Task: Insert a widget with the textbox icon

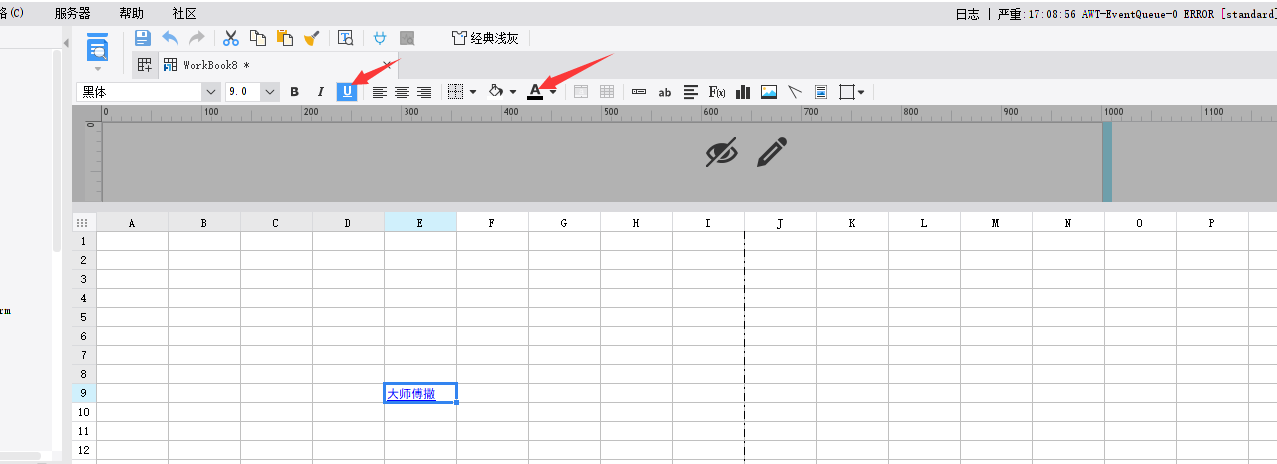Action: pyautogui.click(x=639, y=92)
